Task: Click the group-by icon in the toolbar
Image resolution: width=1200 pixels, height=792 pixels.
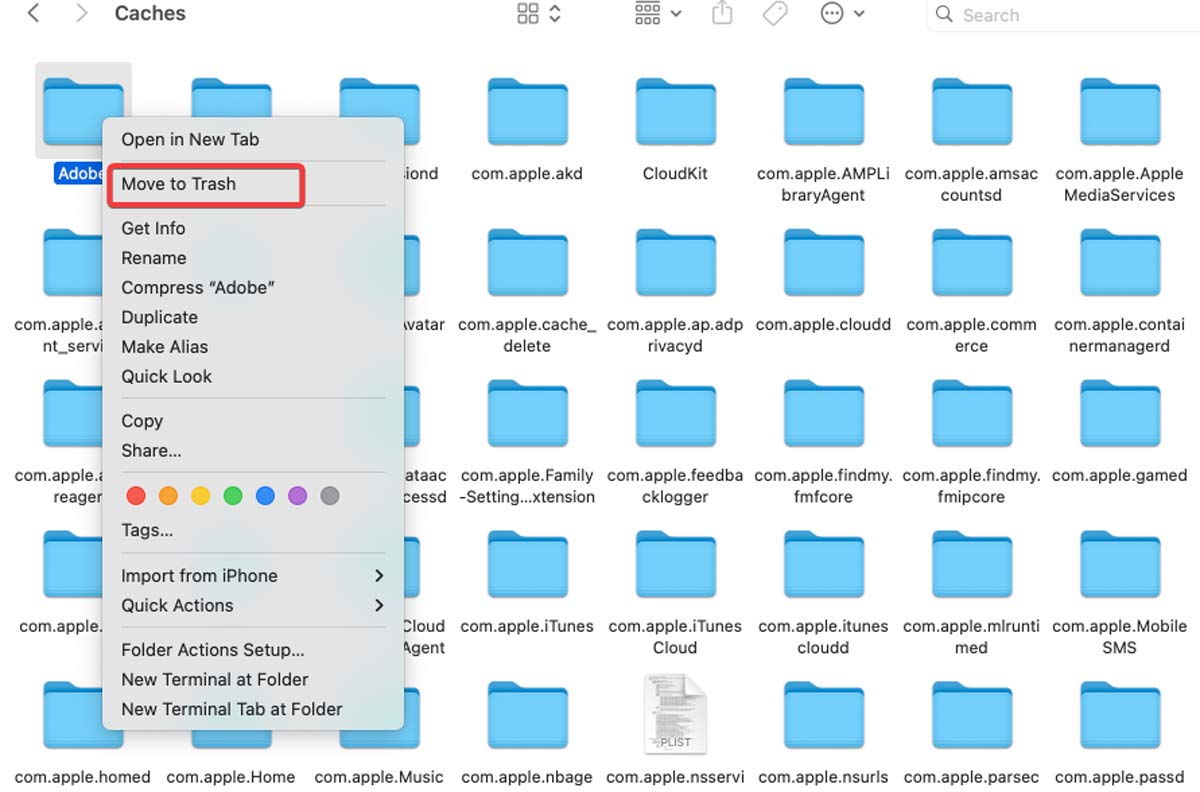Action: point(646,13)
